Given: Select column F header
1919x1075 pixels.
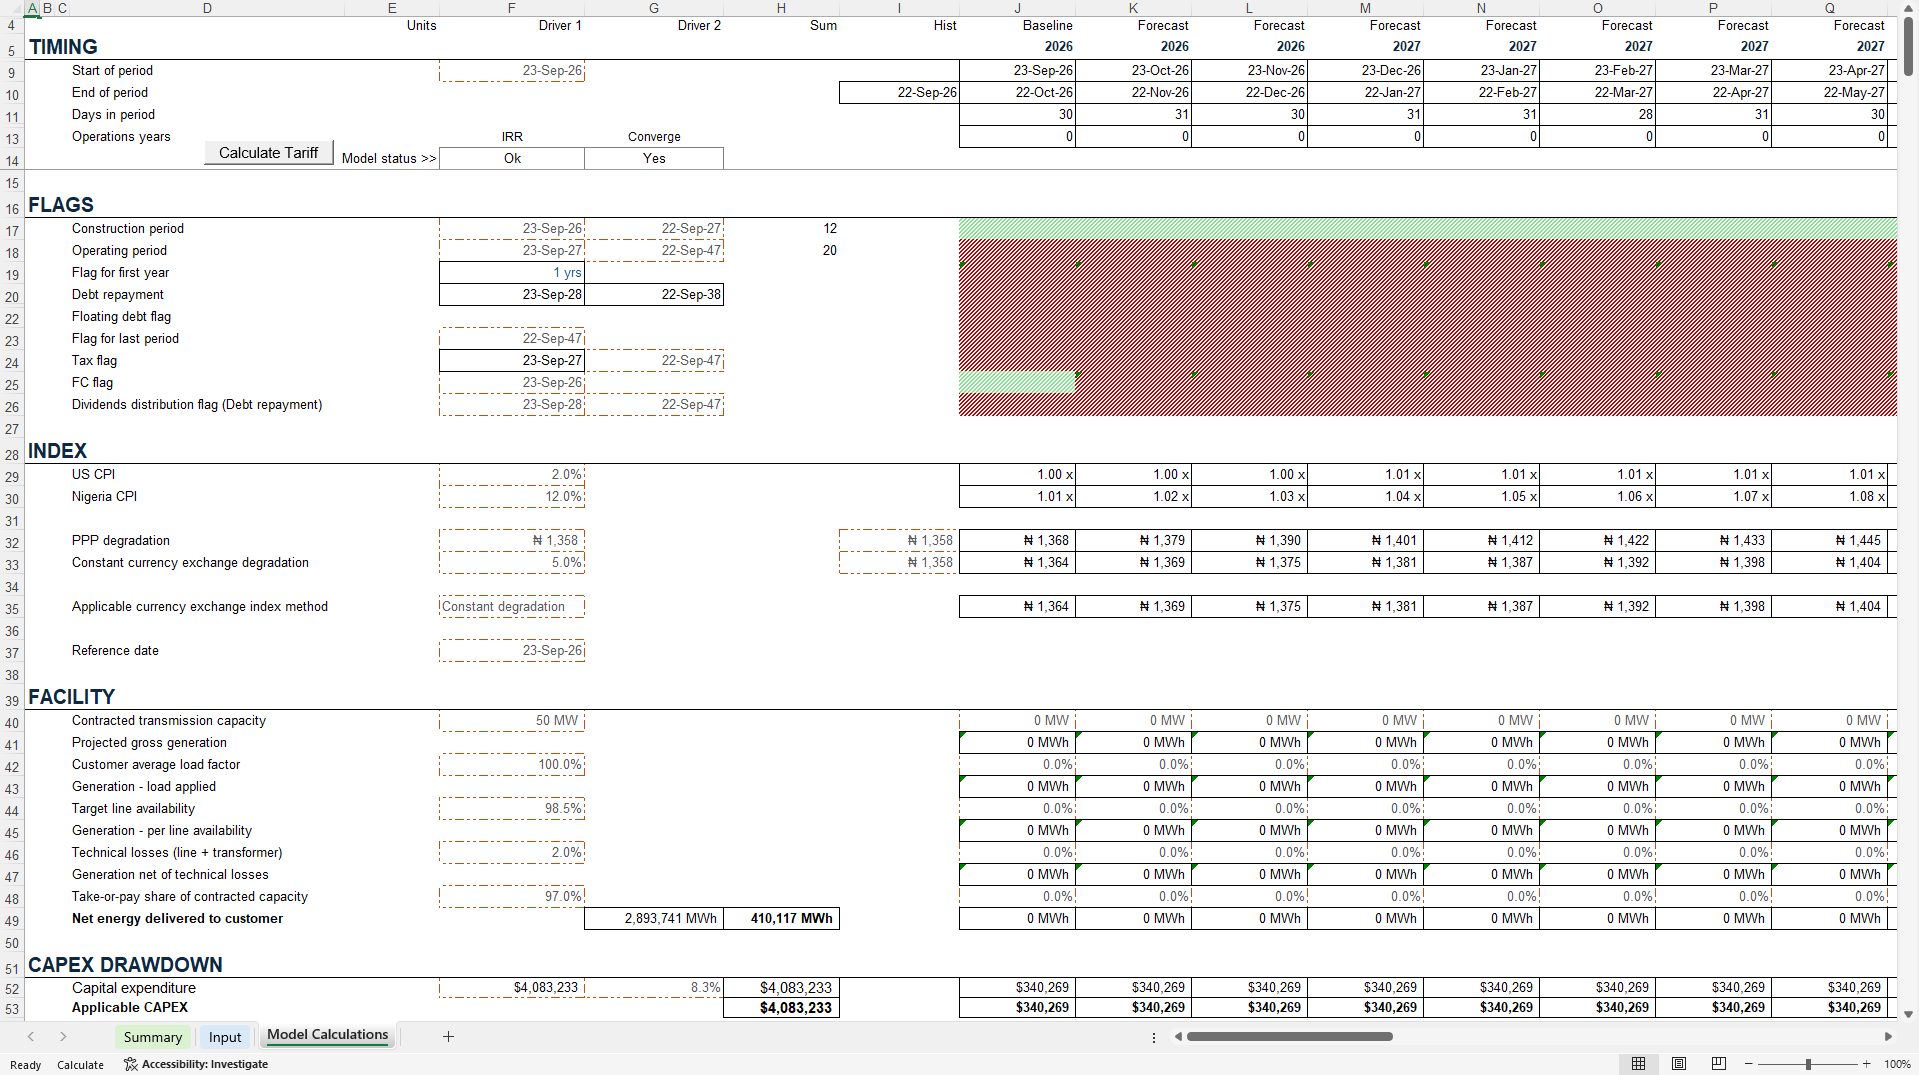Looking at the screenshot, I should (x=511, y=8).
